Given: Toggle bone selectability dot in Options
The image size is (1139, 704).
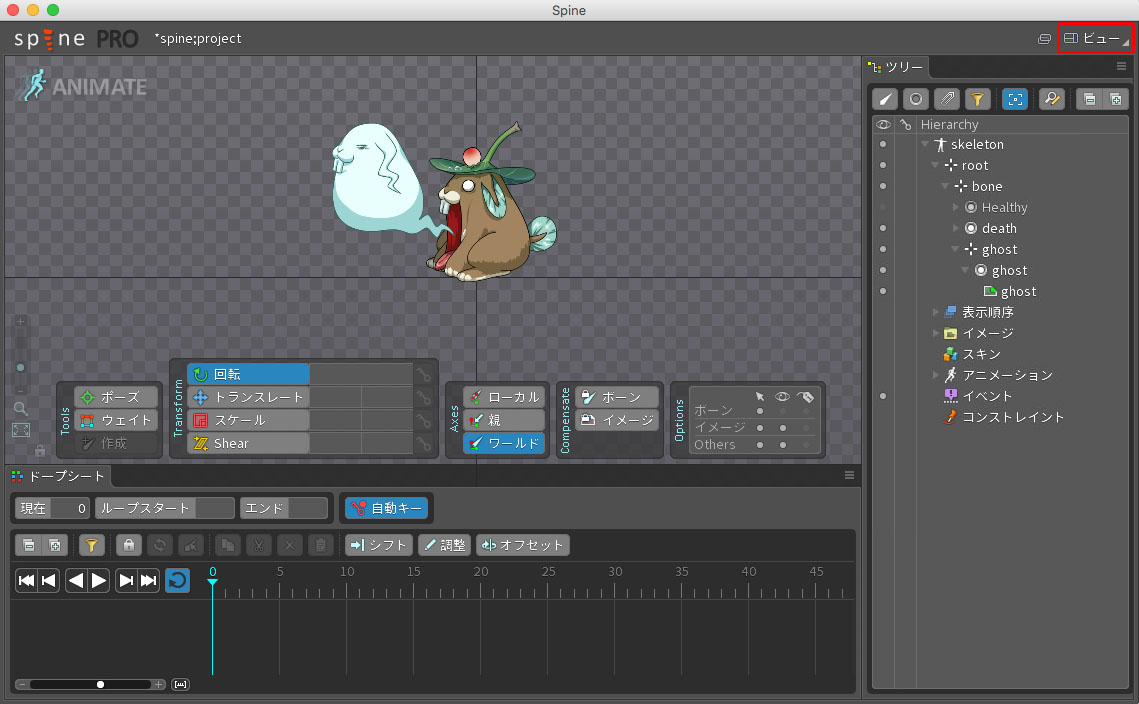Looking at the screenshot, I should 760,410.
